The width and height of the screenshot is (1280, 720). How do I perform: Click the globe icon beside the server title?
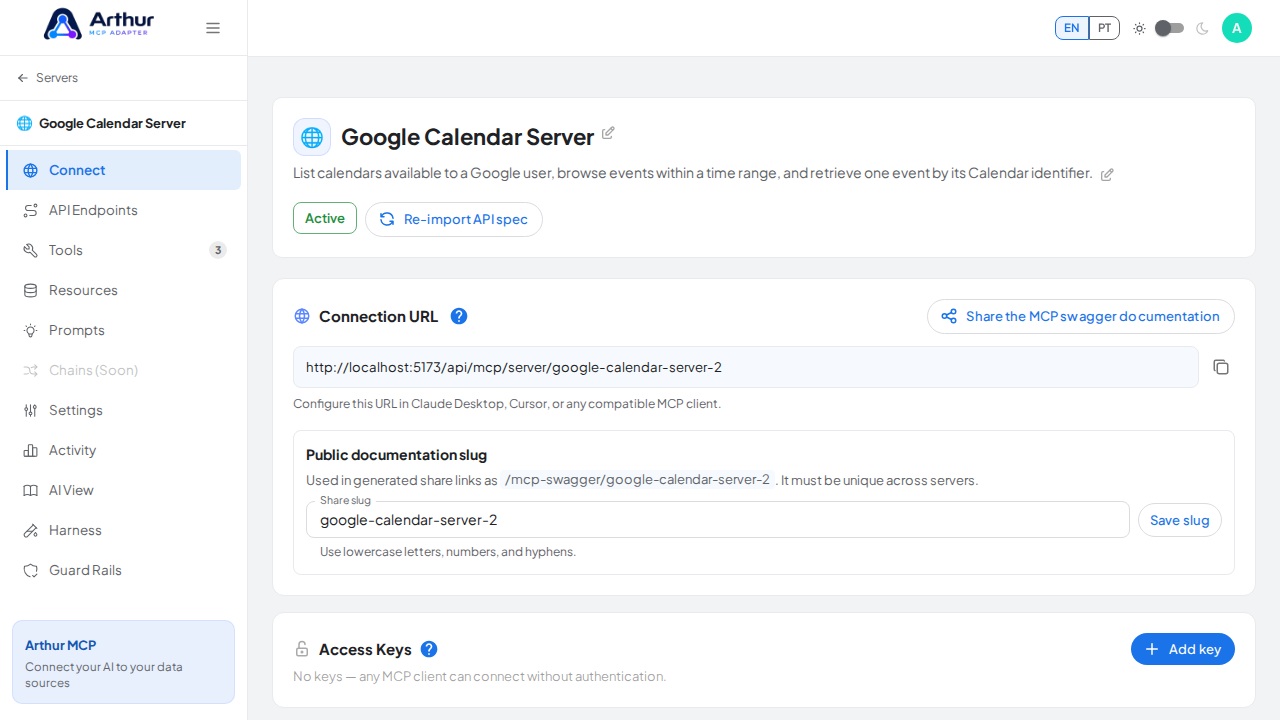[312, 137]
